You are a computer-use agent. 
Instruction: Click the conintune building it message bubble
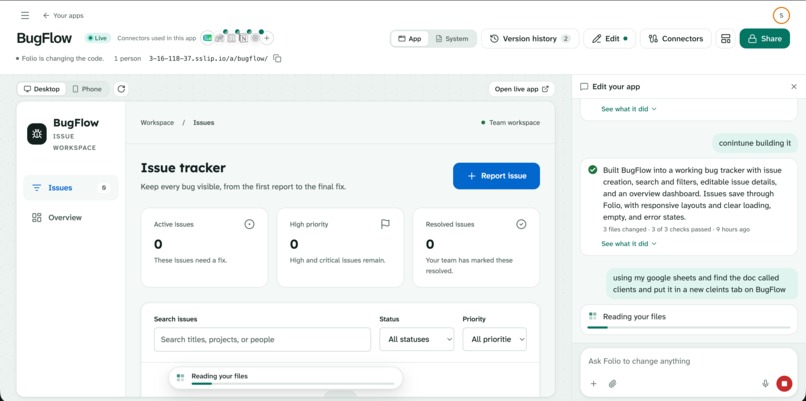(x=755, y=143)
